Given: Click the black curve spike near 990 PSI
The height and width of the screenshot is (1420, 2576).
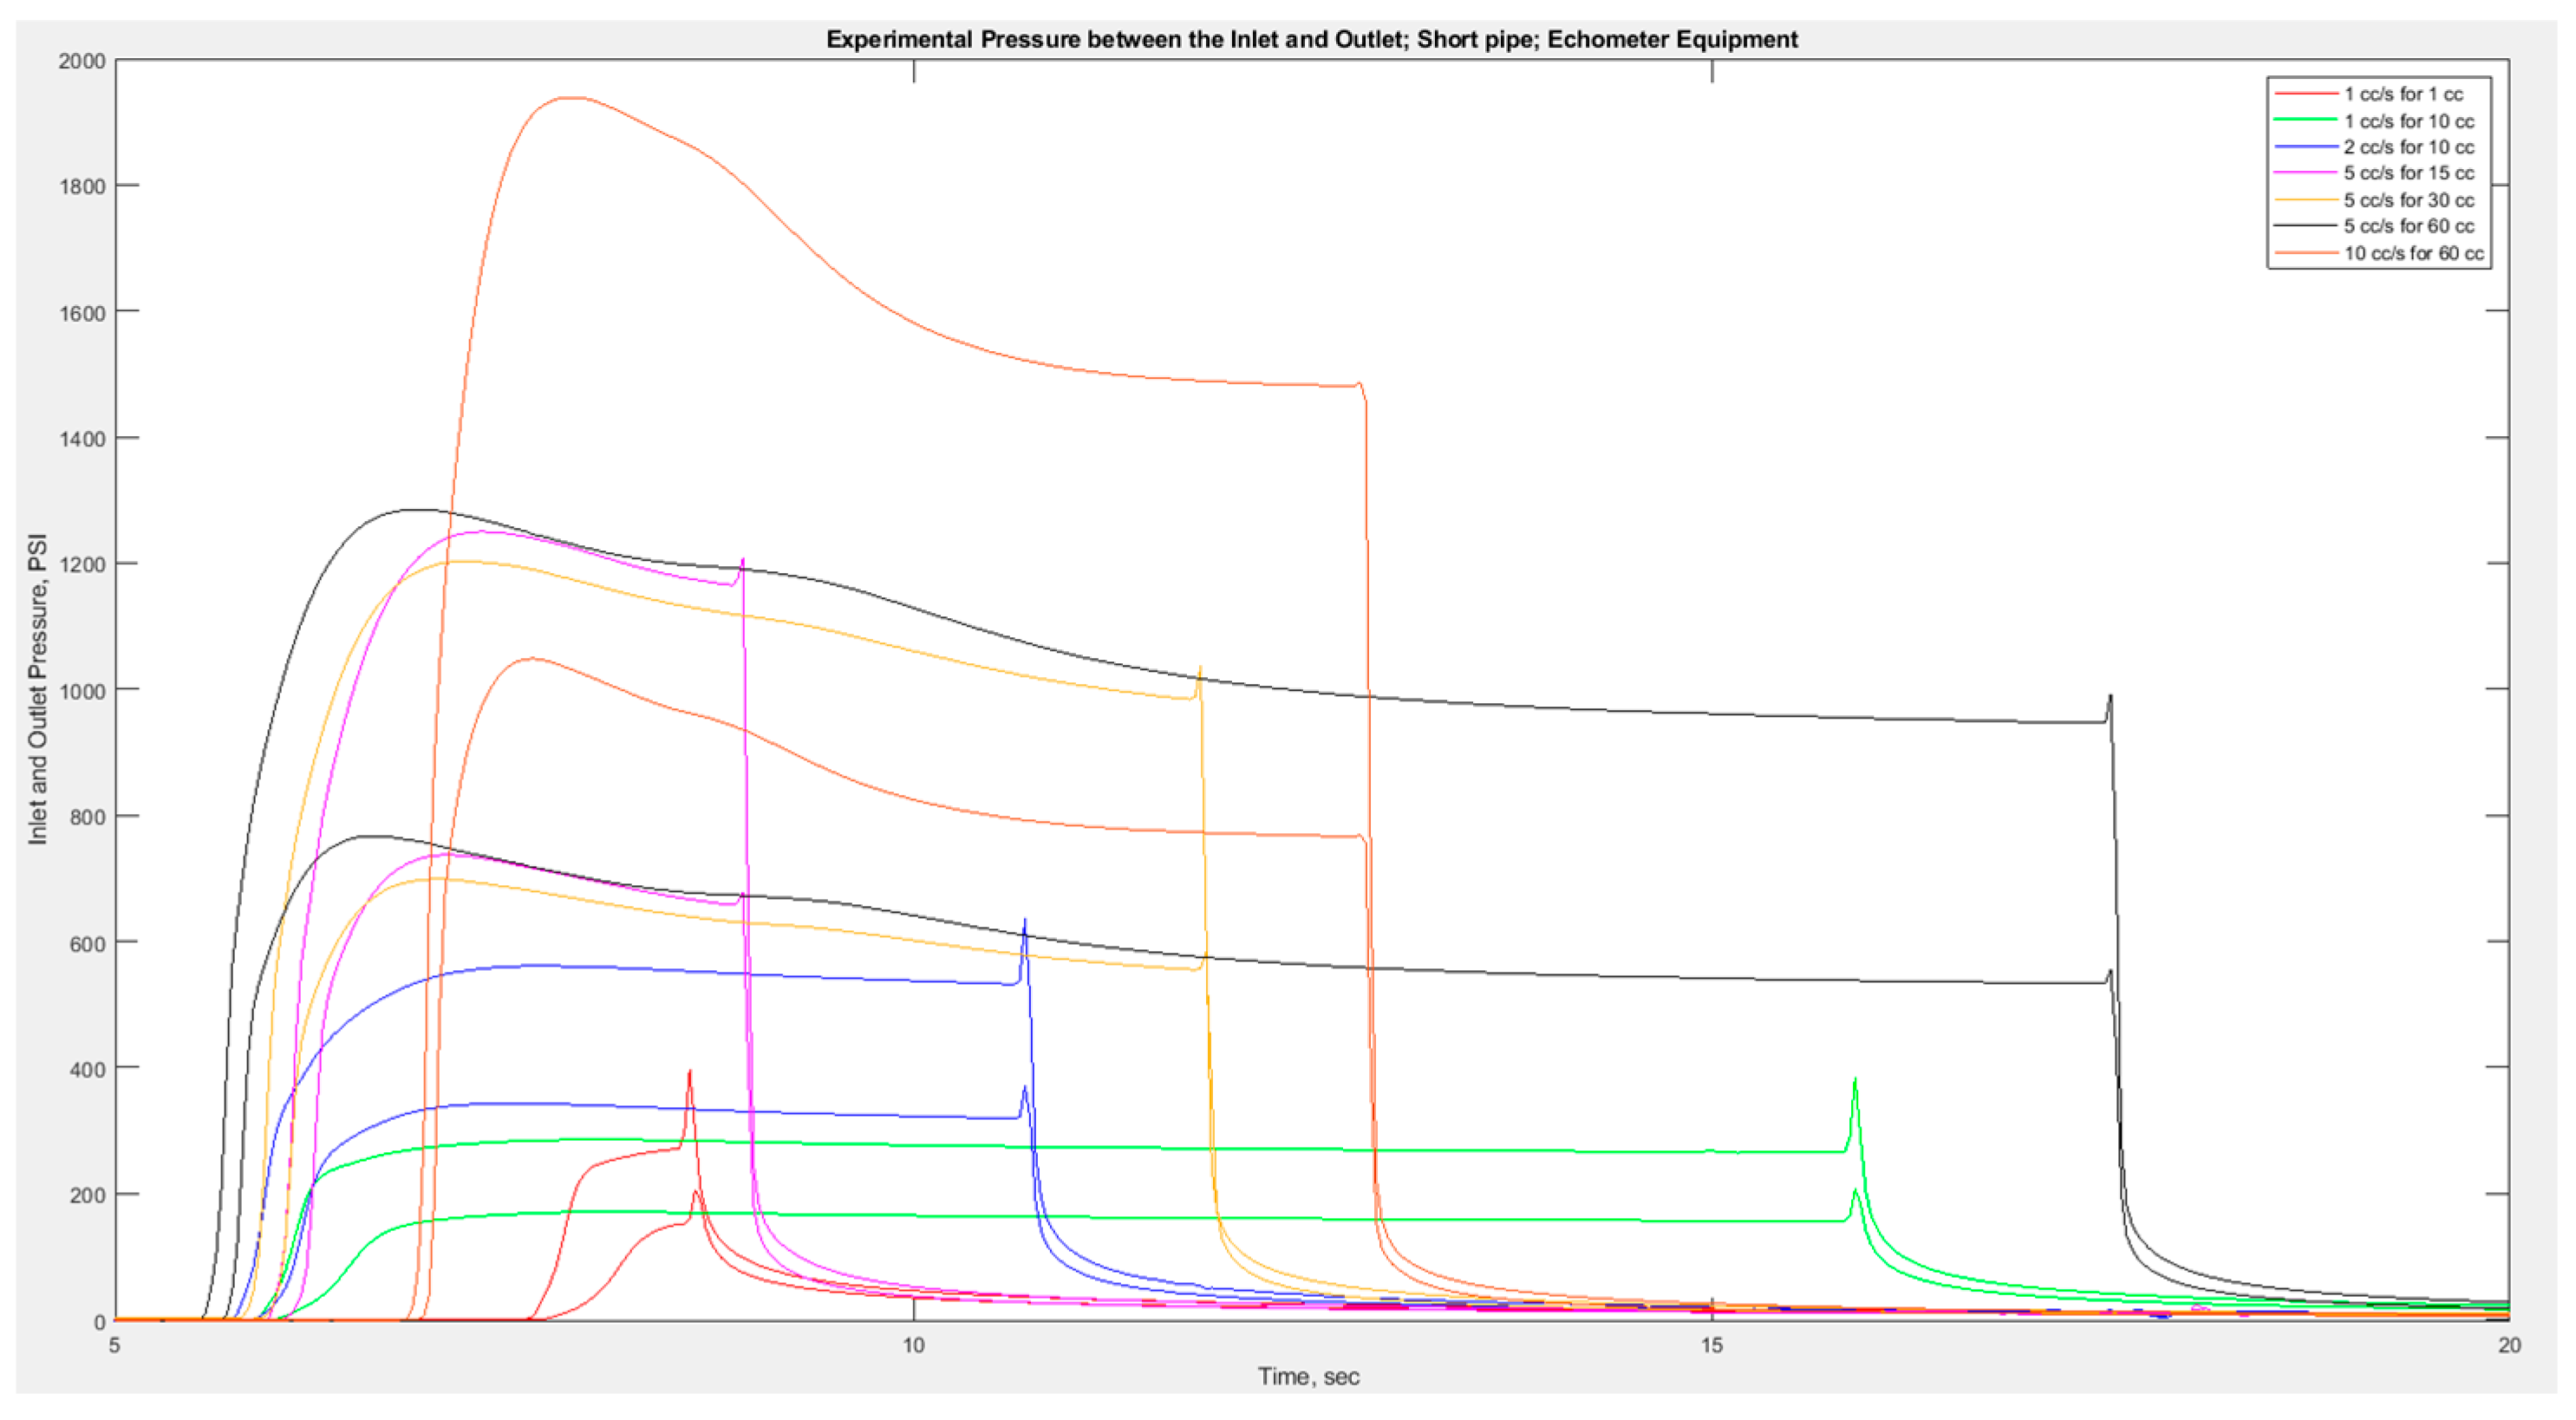Looking at the screenshot, I should coord(2110,697).
